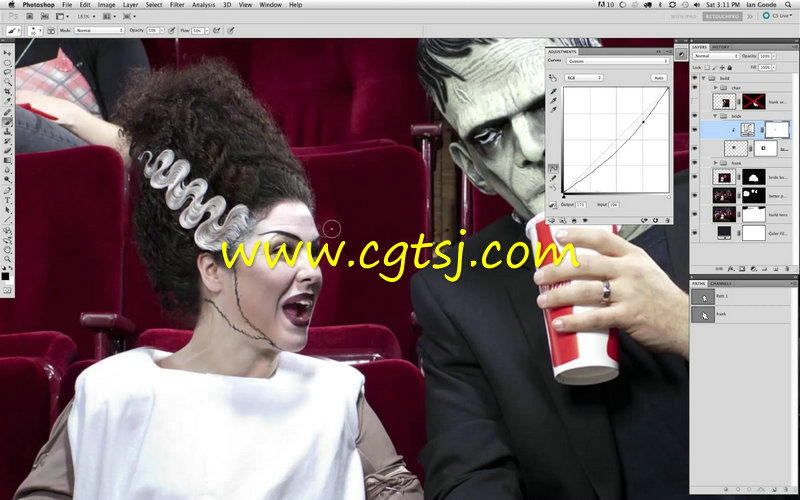Image resolution: width=800 pixels, height=500 pixels.
Task: Click the reset to defaults icon in Adjustments
Action: pyautogui.click(x=656, y=221)
